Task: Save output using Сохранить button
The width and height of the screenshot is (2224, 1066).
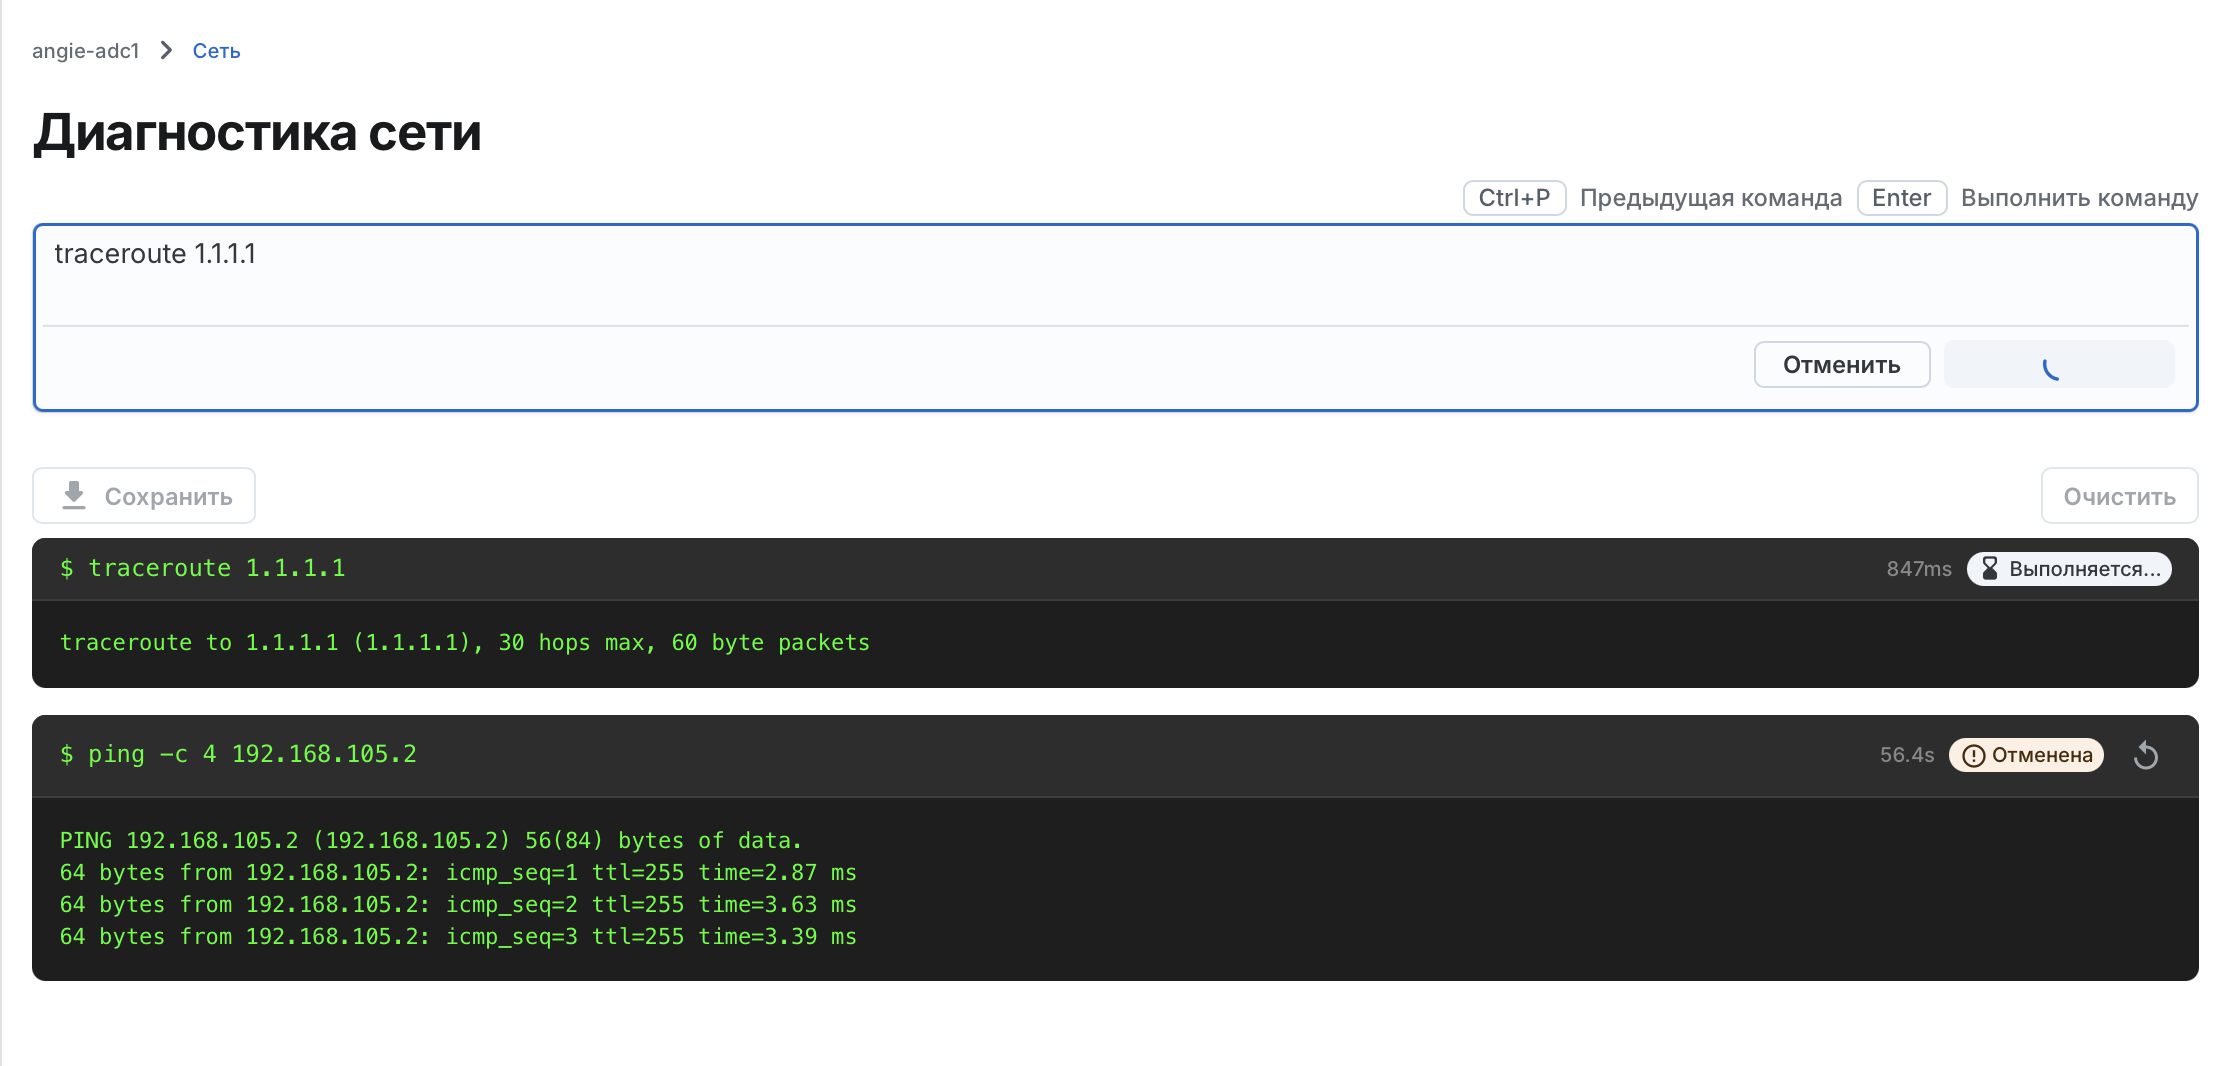Action: 144,495
